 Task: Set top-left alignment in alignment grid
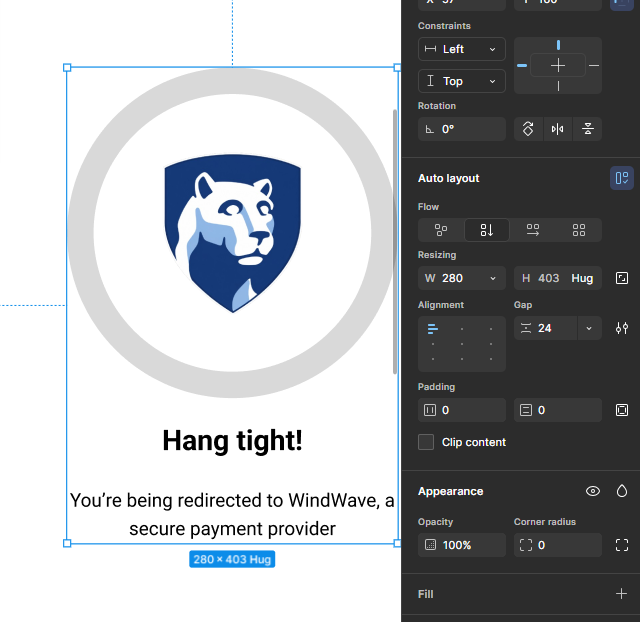click(x=433, y=329)
